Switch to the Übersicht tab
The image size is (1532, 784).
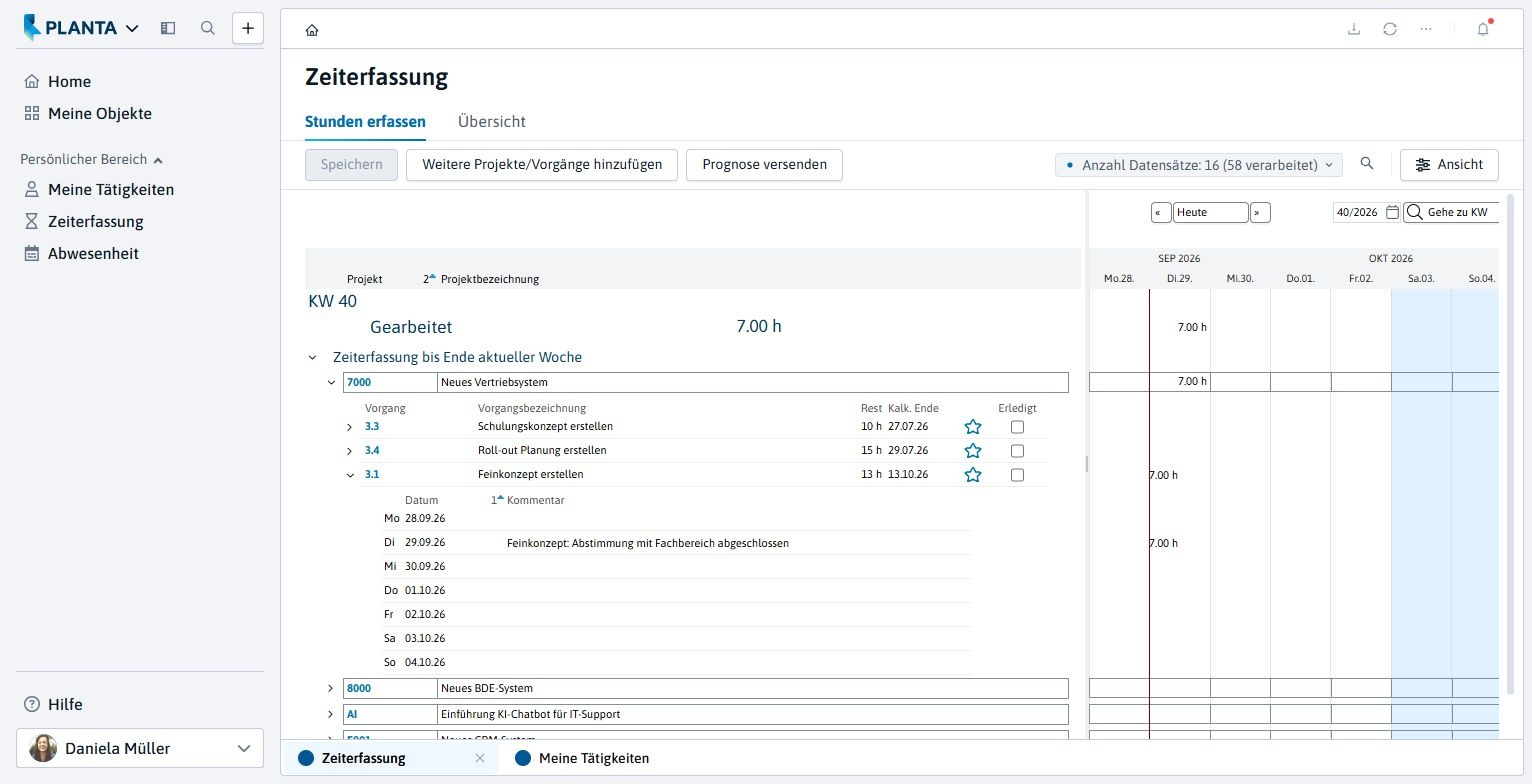pos(491,122)
